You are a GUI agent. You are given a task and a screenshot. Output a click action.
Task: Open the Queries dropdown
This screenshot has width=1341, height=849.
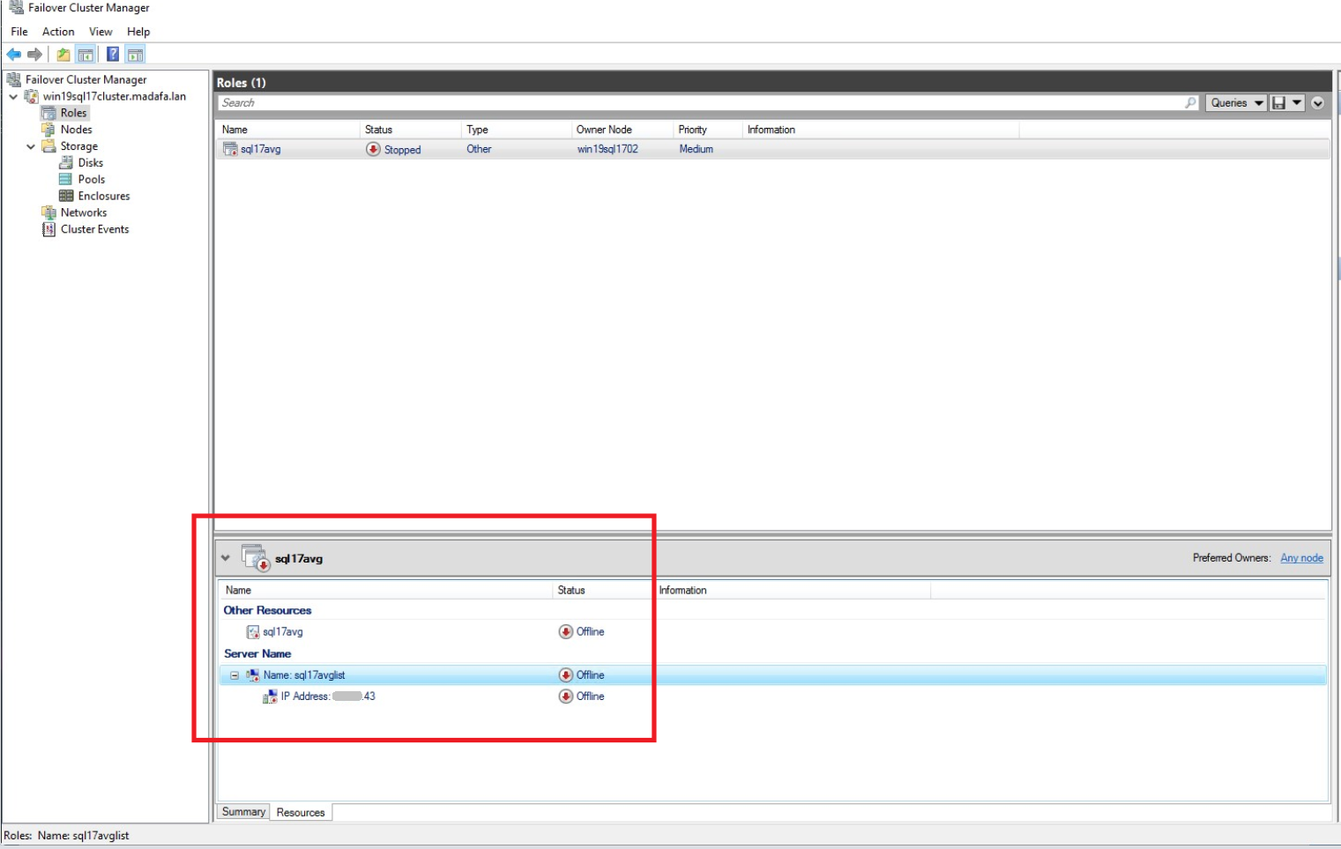point(1236,103)
